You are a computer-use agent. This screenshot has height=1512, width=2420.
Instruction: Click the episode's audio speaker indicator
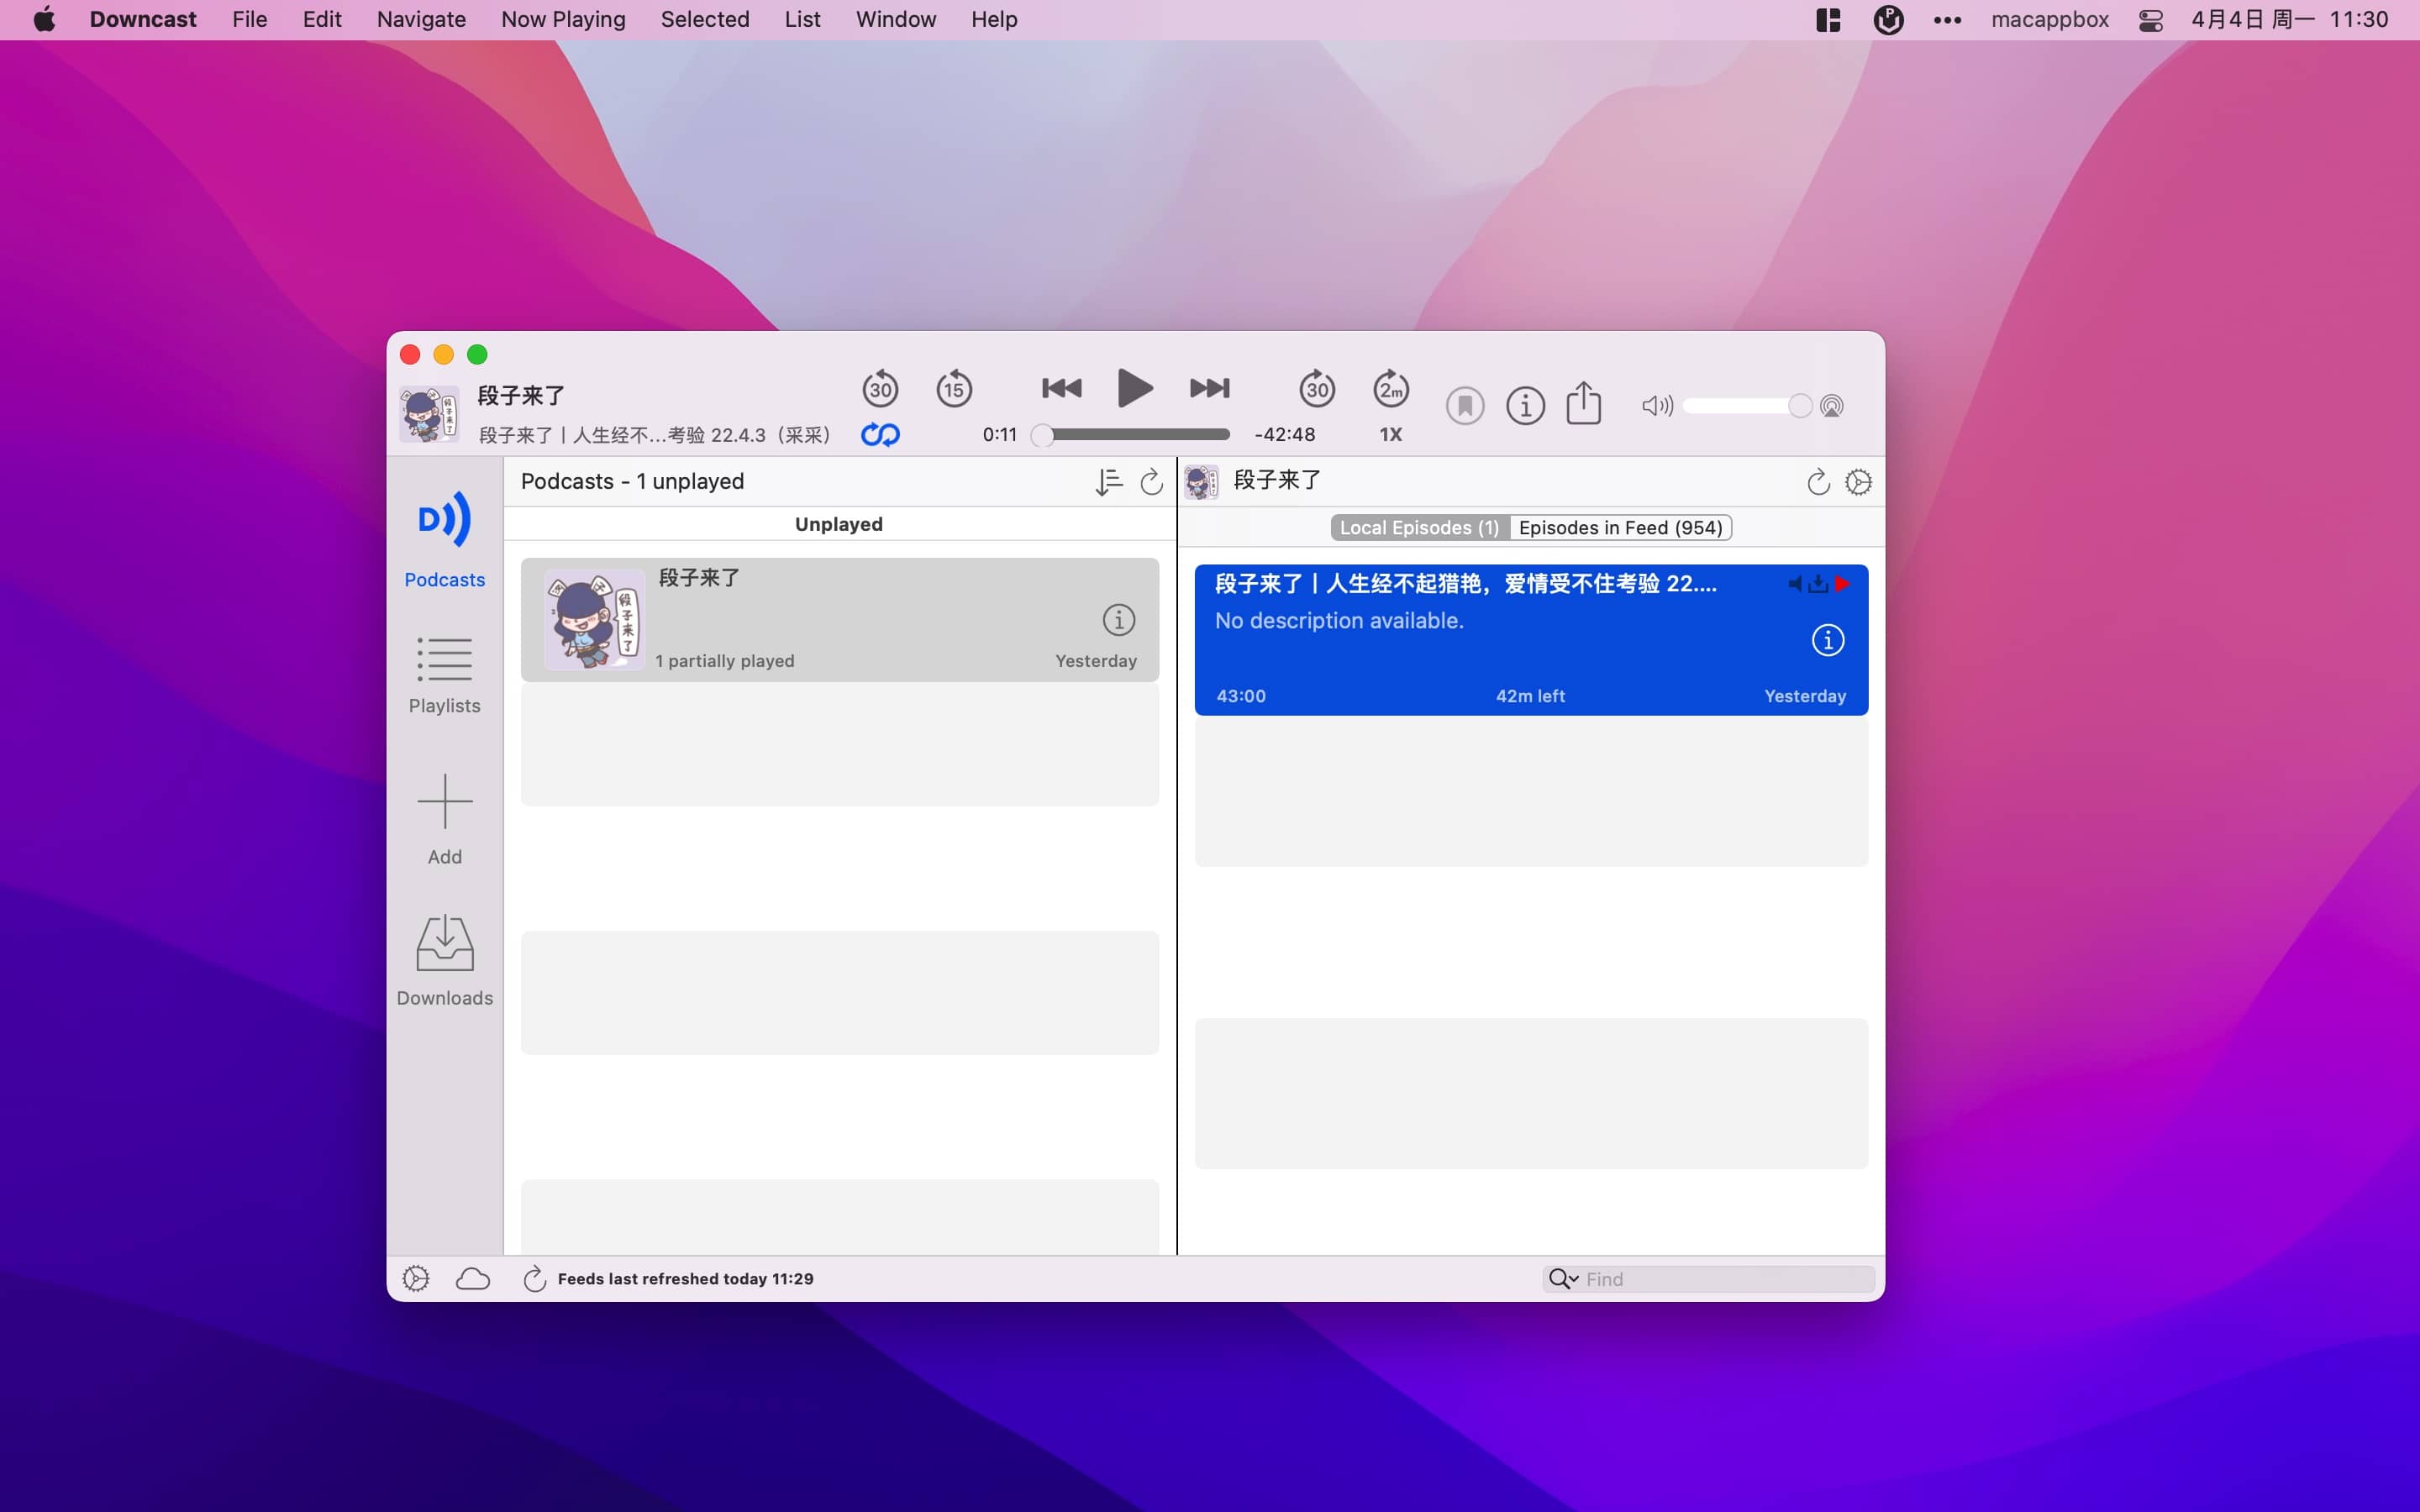[1795, 583]
